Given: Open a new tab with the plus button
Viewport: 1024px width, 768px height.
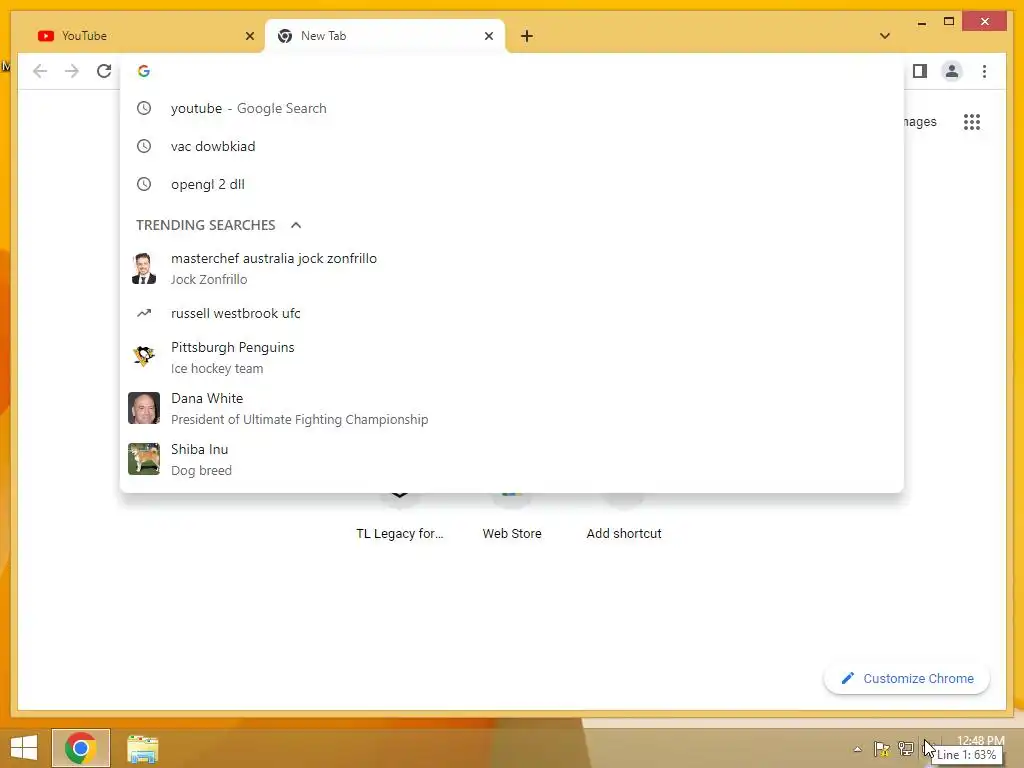Looking at the screenshot, I should pyautogui.click(x=527, y=36).
